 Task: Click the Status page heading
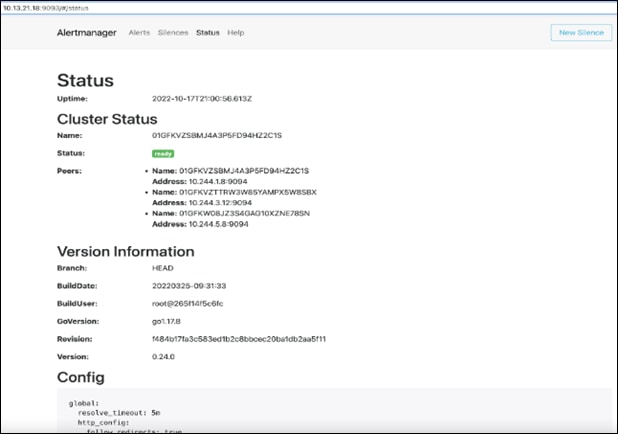pyautogui.click(x=86, y=80)
